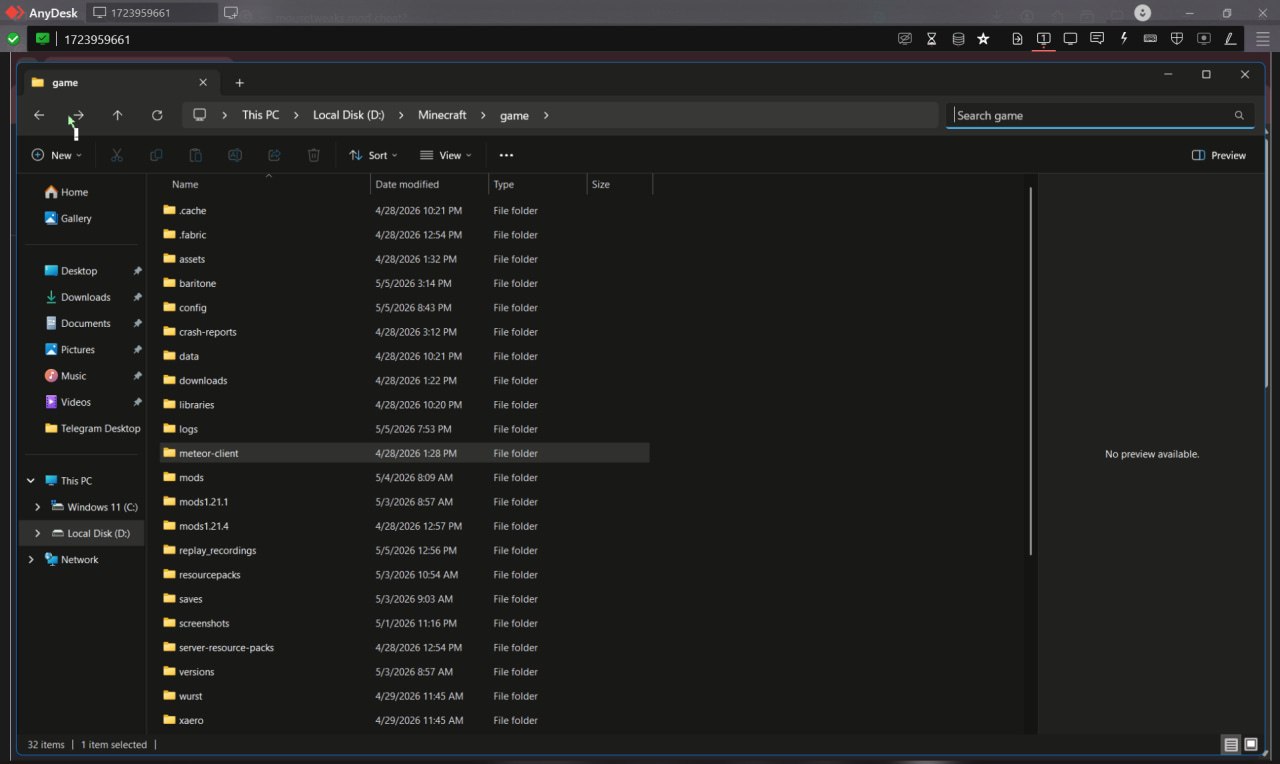The height and width of the screenshot is (764, 1280).
Task: Expand the Network tree node
Action: tap(31, 560)
